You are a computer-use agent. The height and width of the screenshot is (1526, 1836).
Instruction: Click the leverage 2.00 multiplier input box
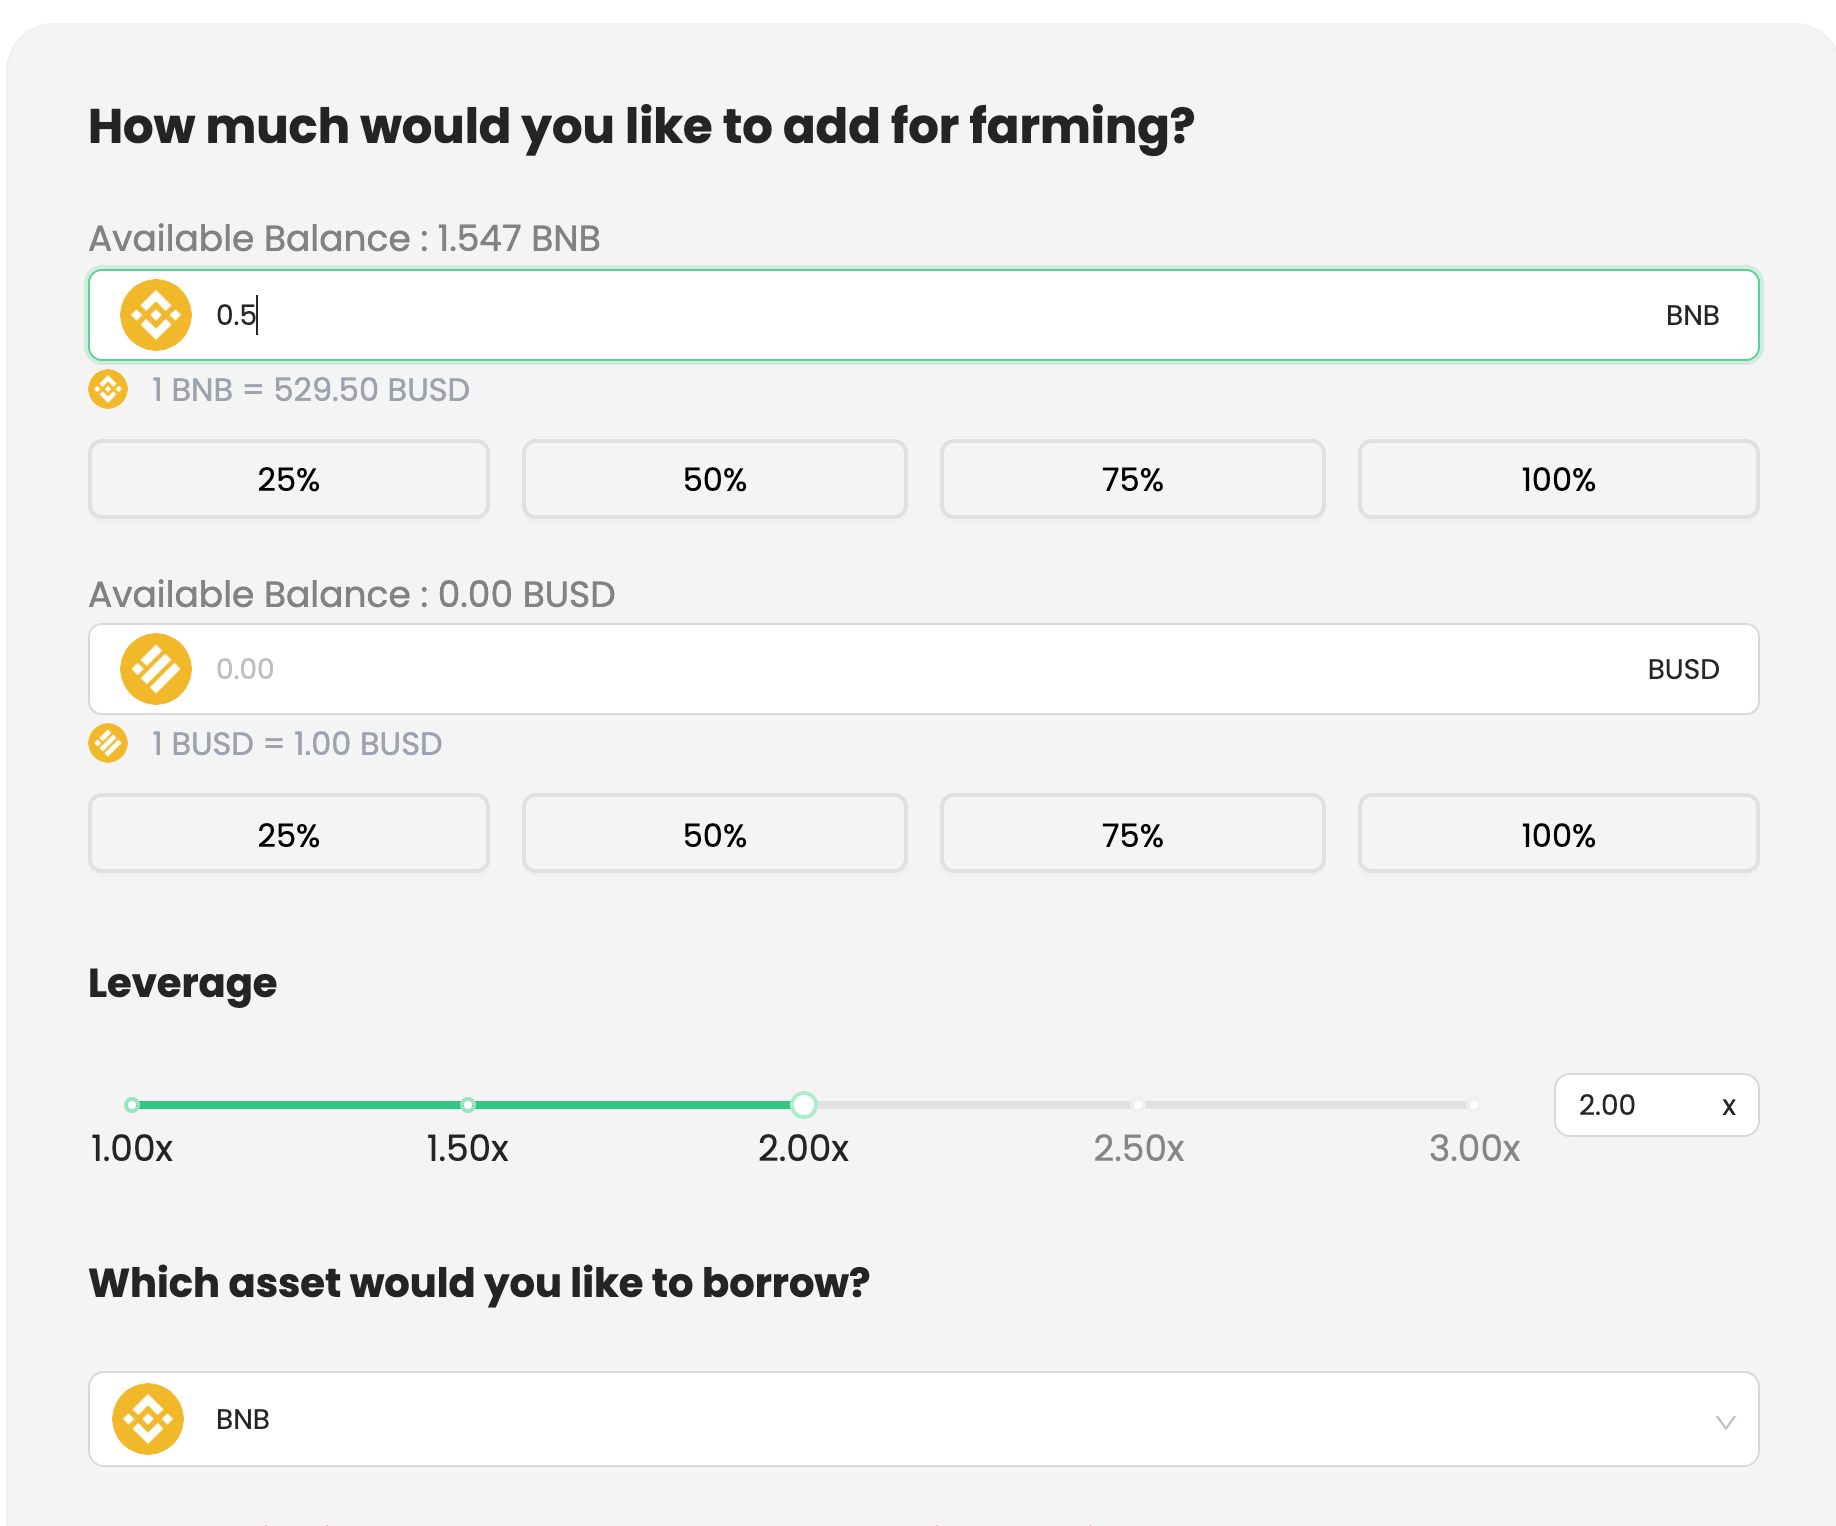click(1657, 1105)
